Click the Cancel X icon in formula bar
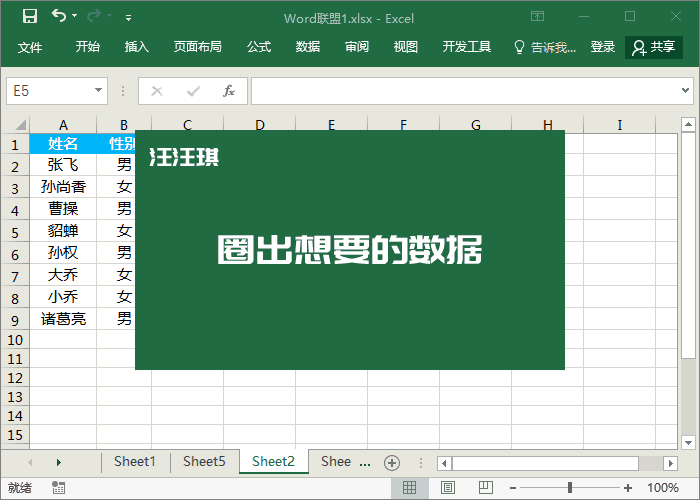 [157, 92]
